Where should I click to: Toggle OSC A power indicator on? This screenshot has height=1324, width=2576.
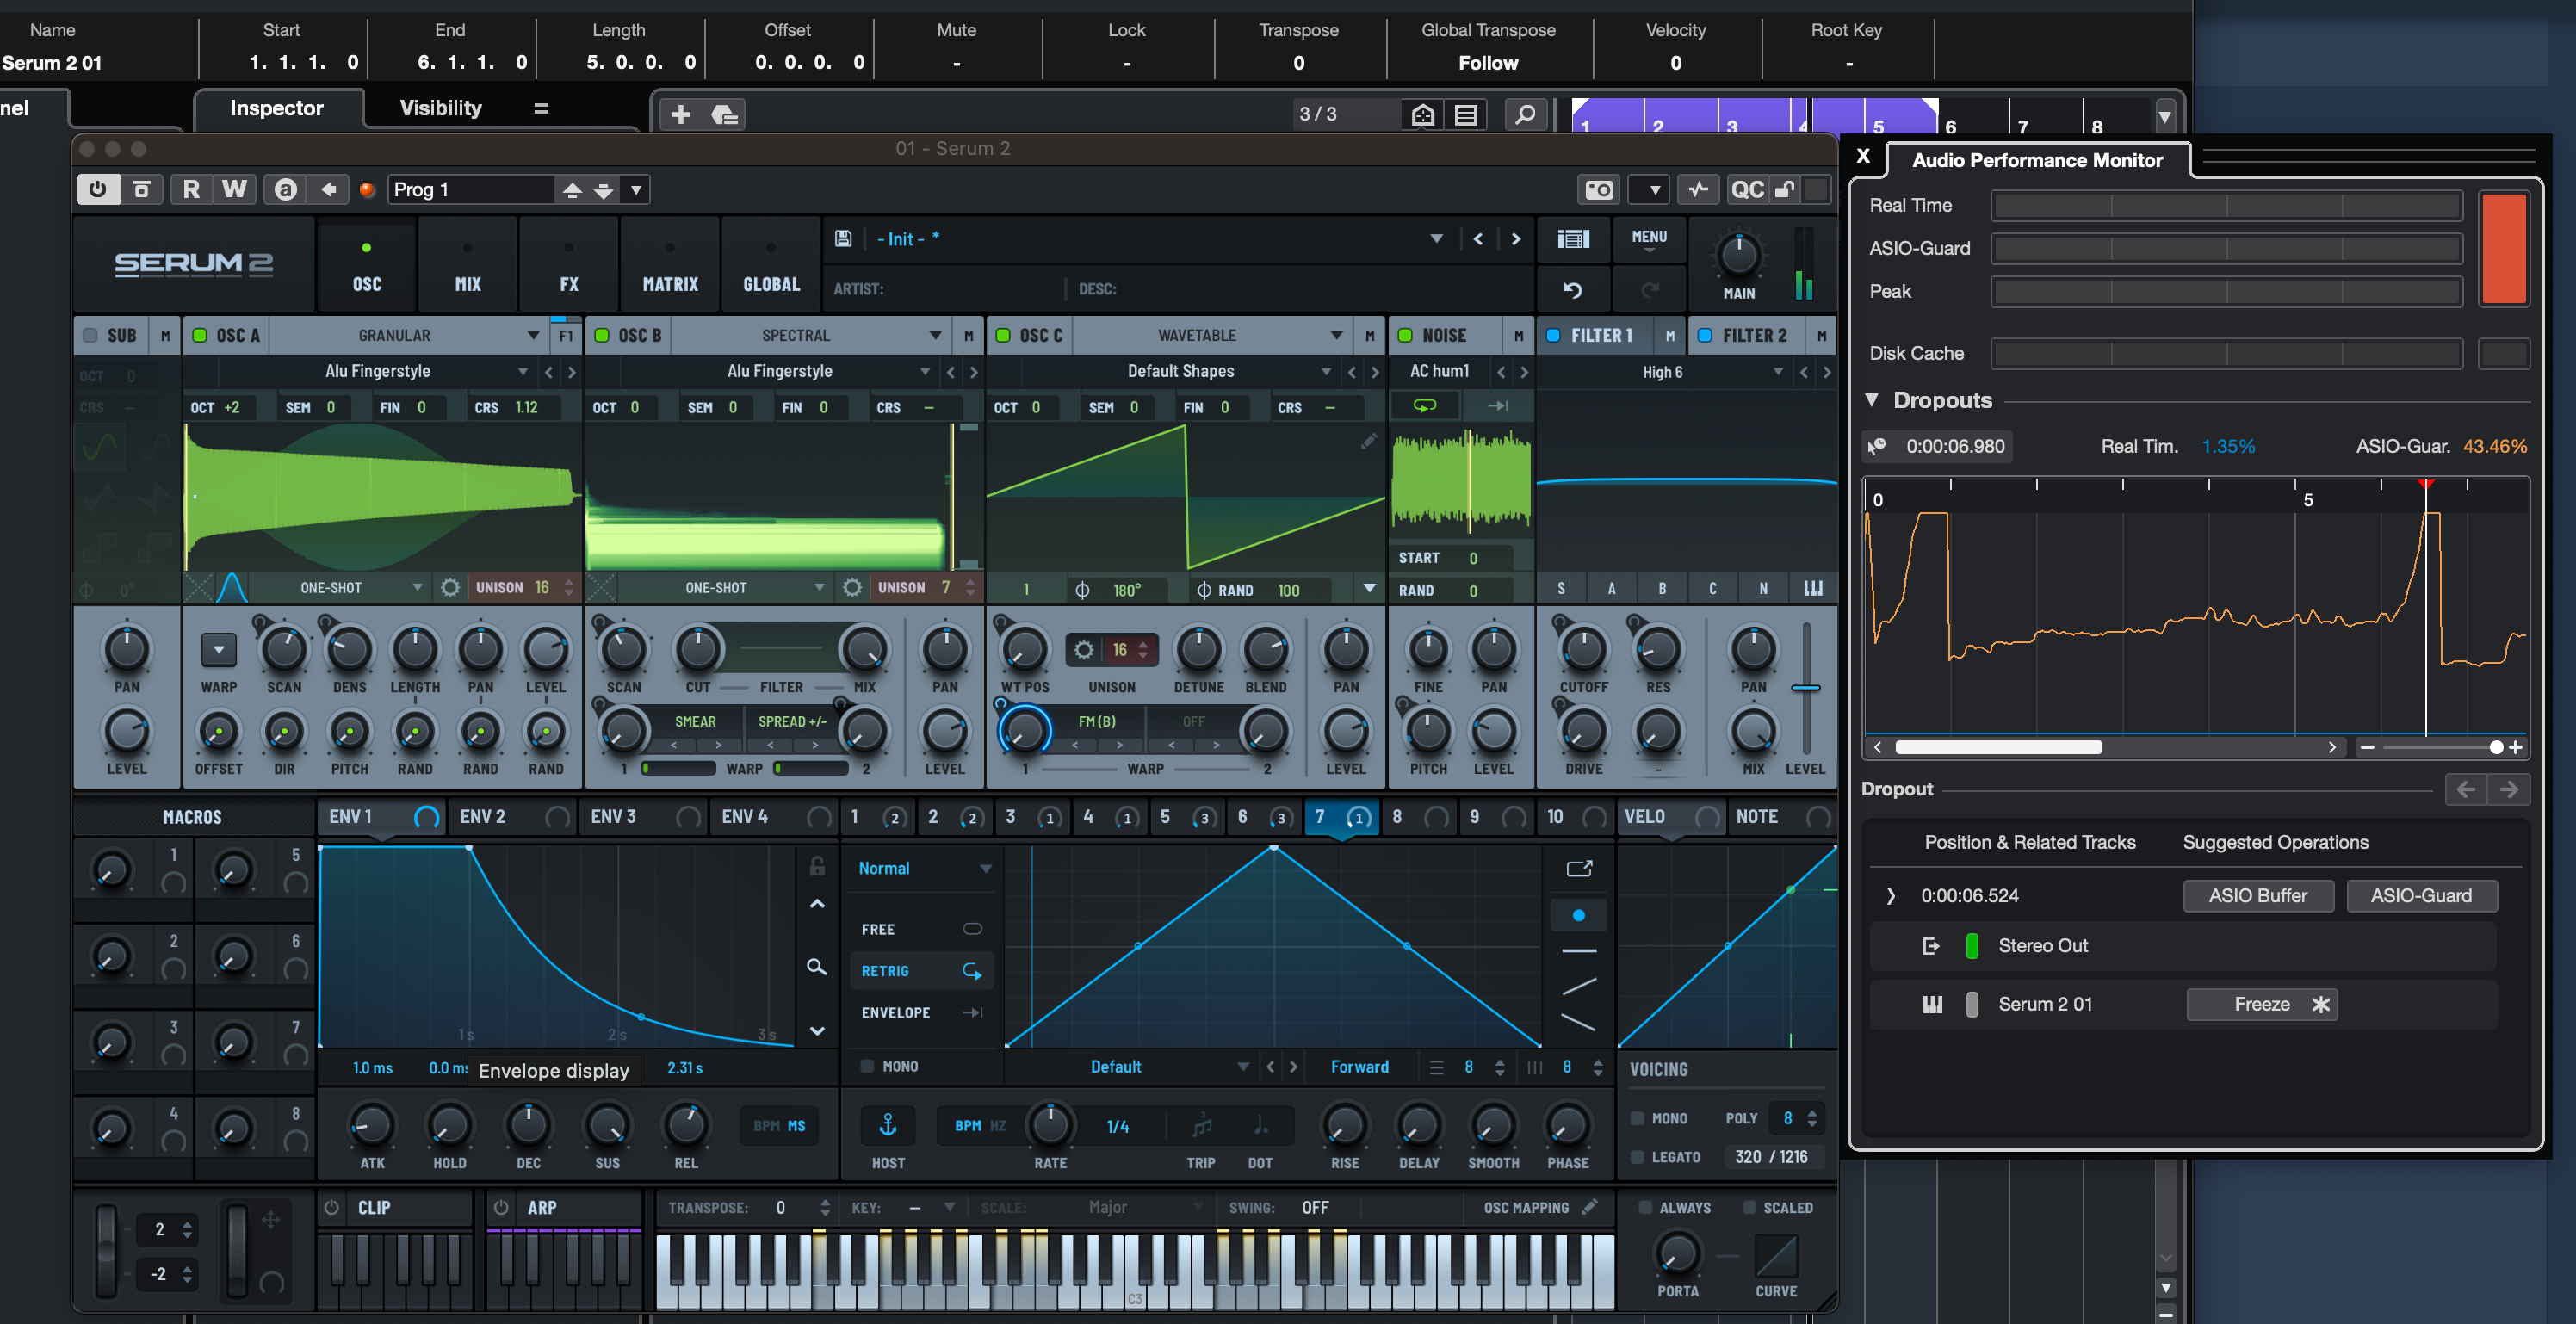pos(199,335)
